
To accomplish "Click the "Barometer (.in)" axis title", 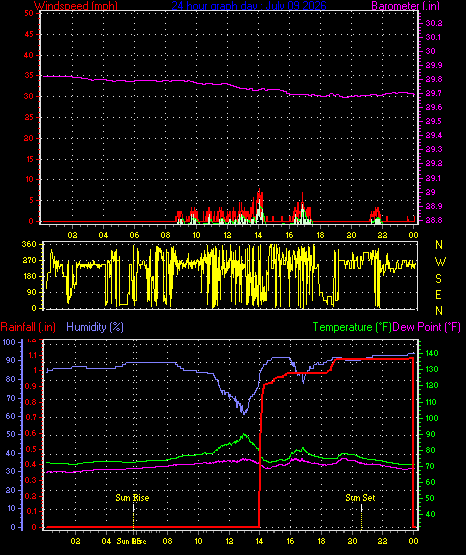I will [405, 6].
